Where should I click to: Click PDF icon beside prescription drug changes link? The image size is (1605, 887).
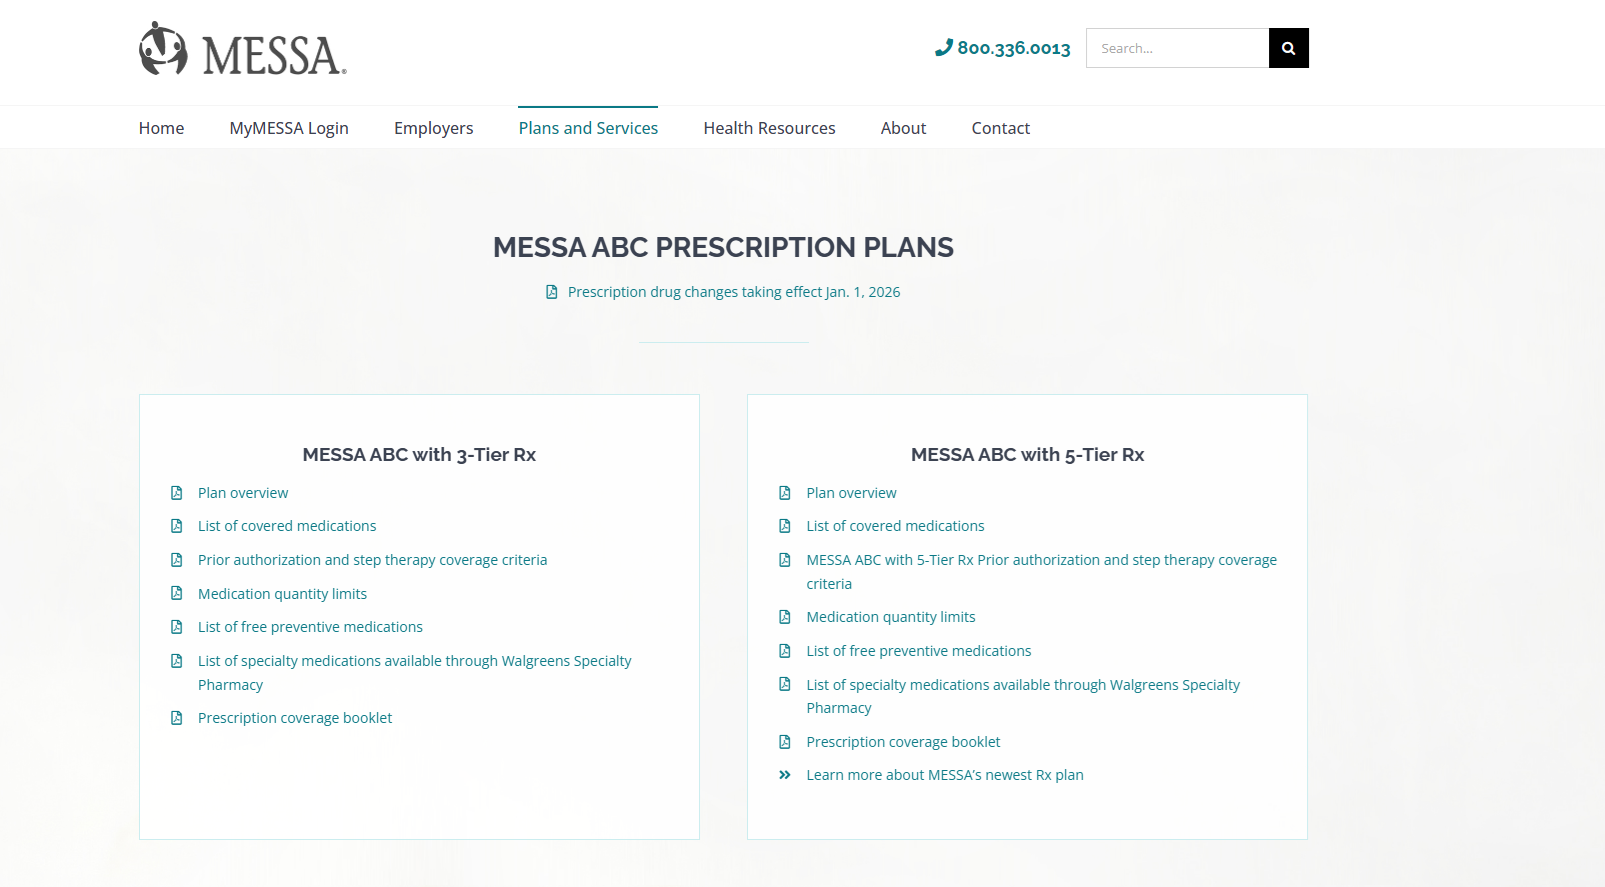coord(551,292)
